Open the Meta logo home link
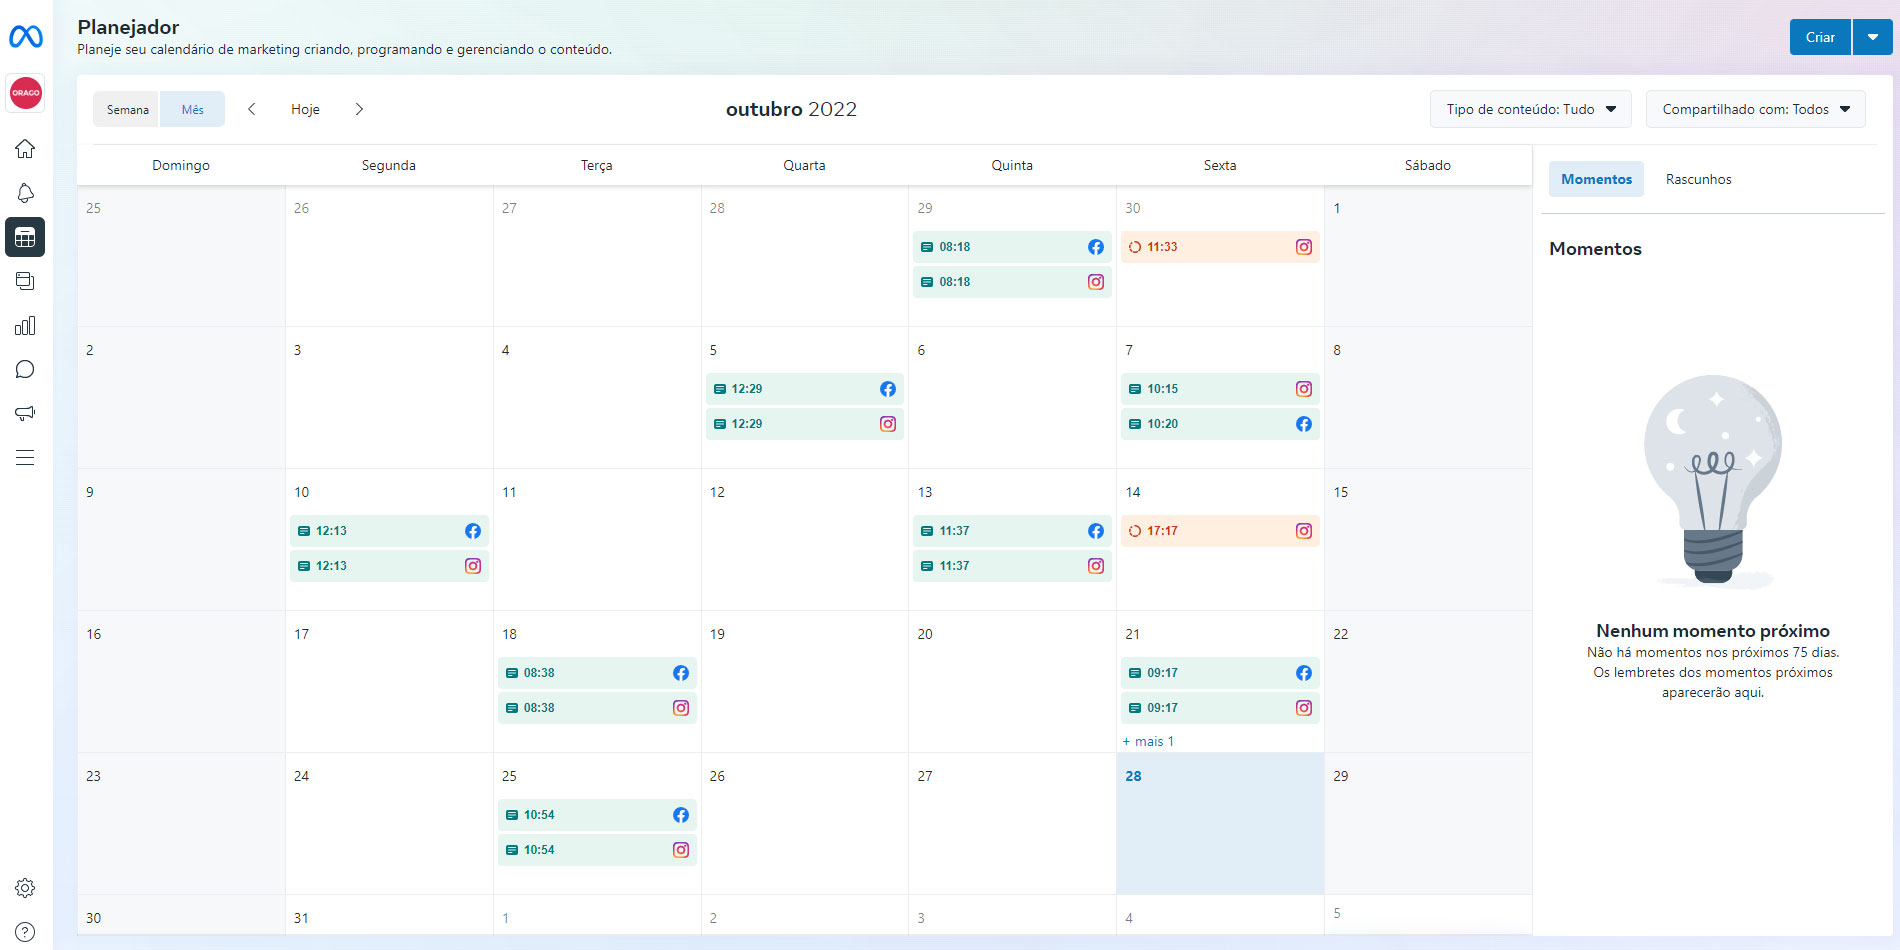 tap(25, 36)
